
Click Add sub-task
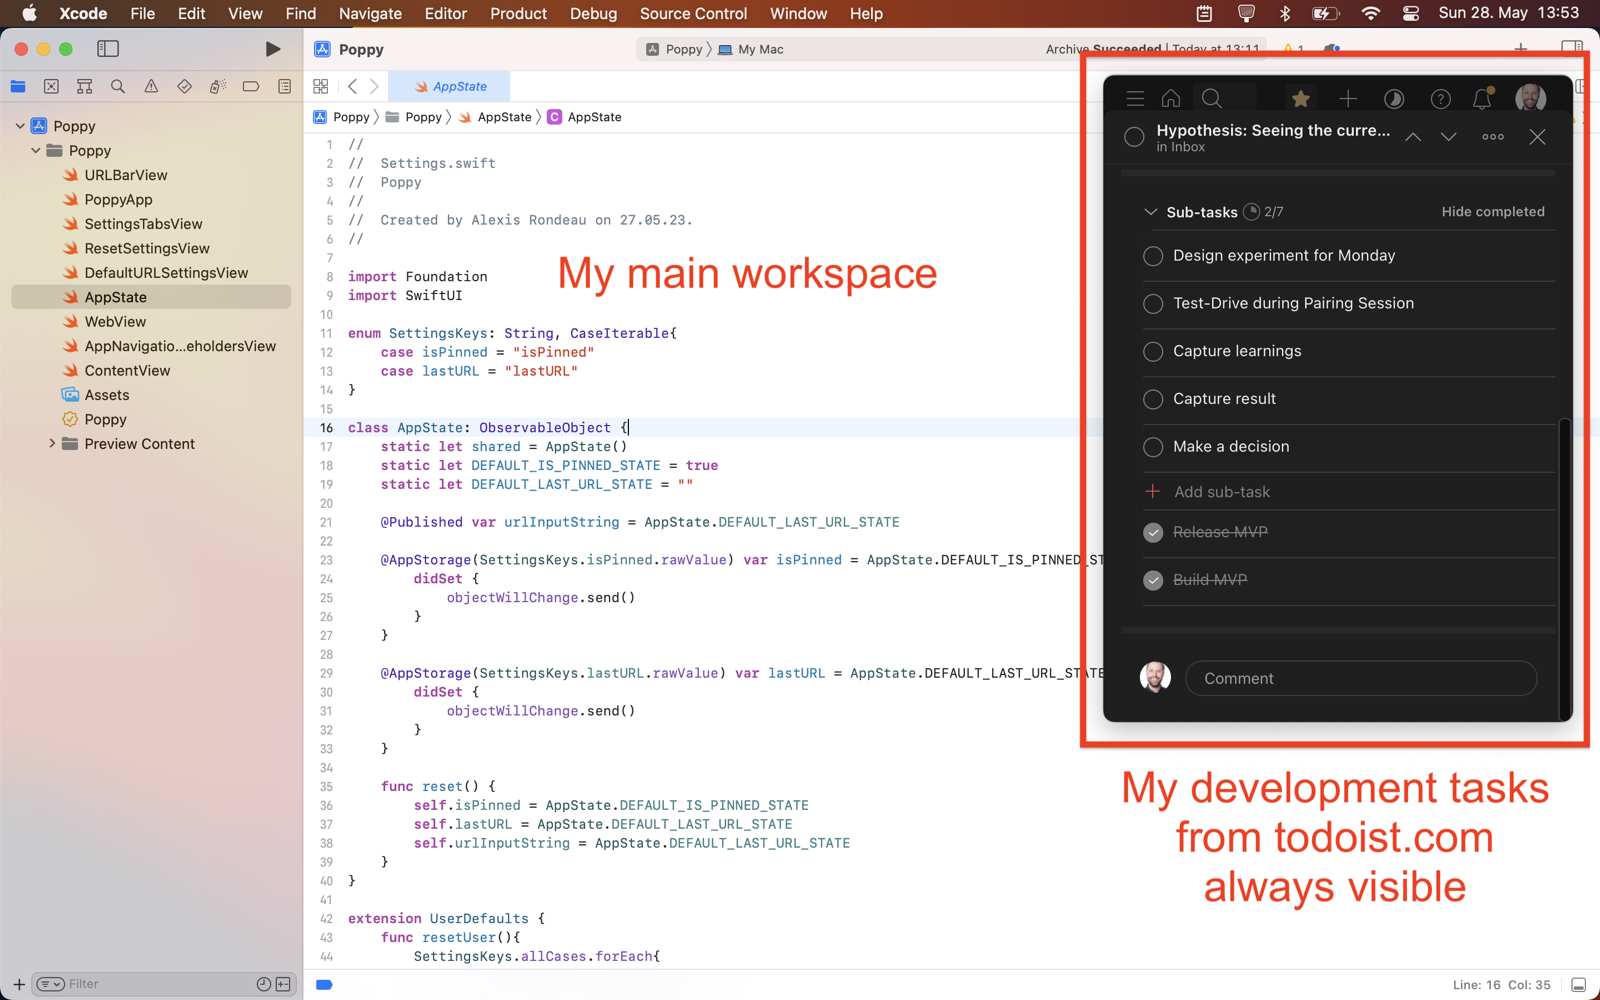tap(1221, 492)
